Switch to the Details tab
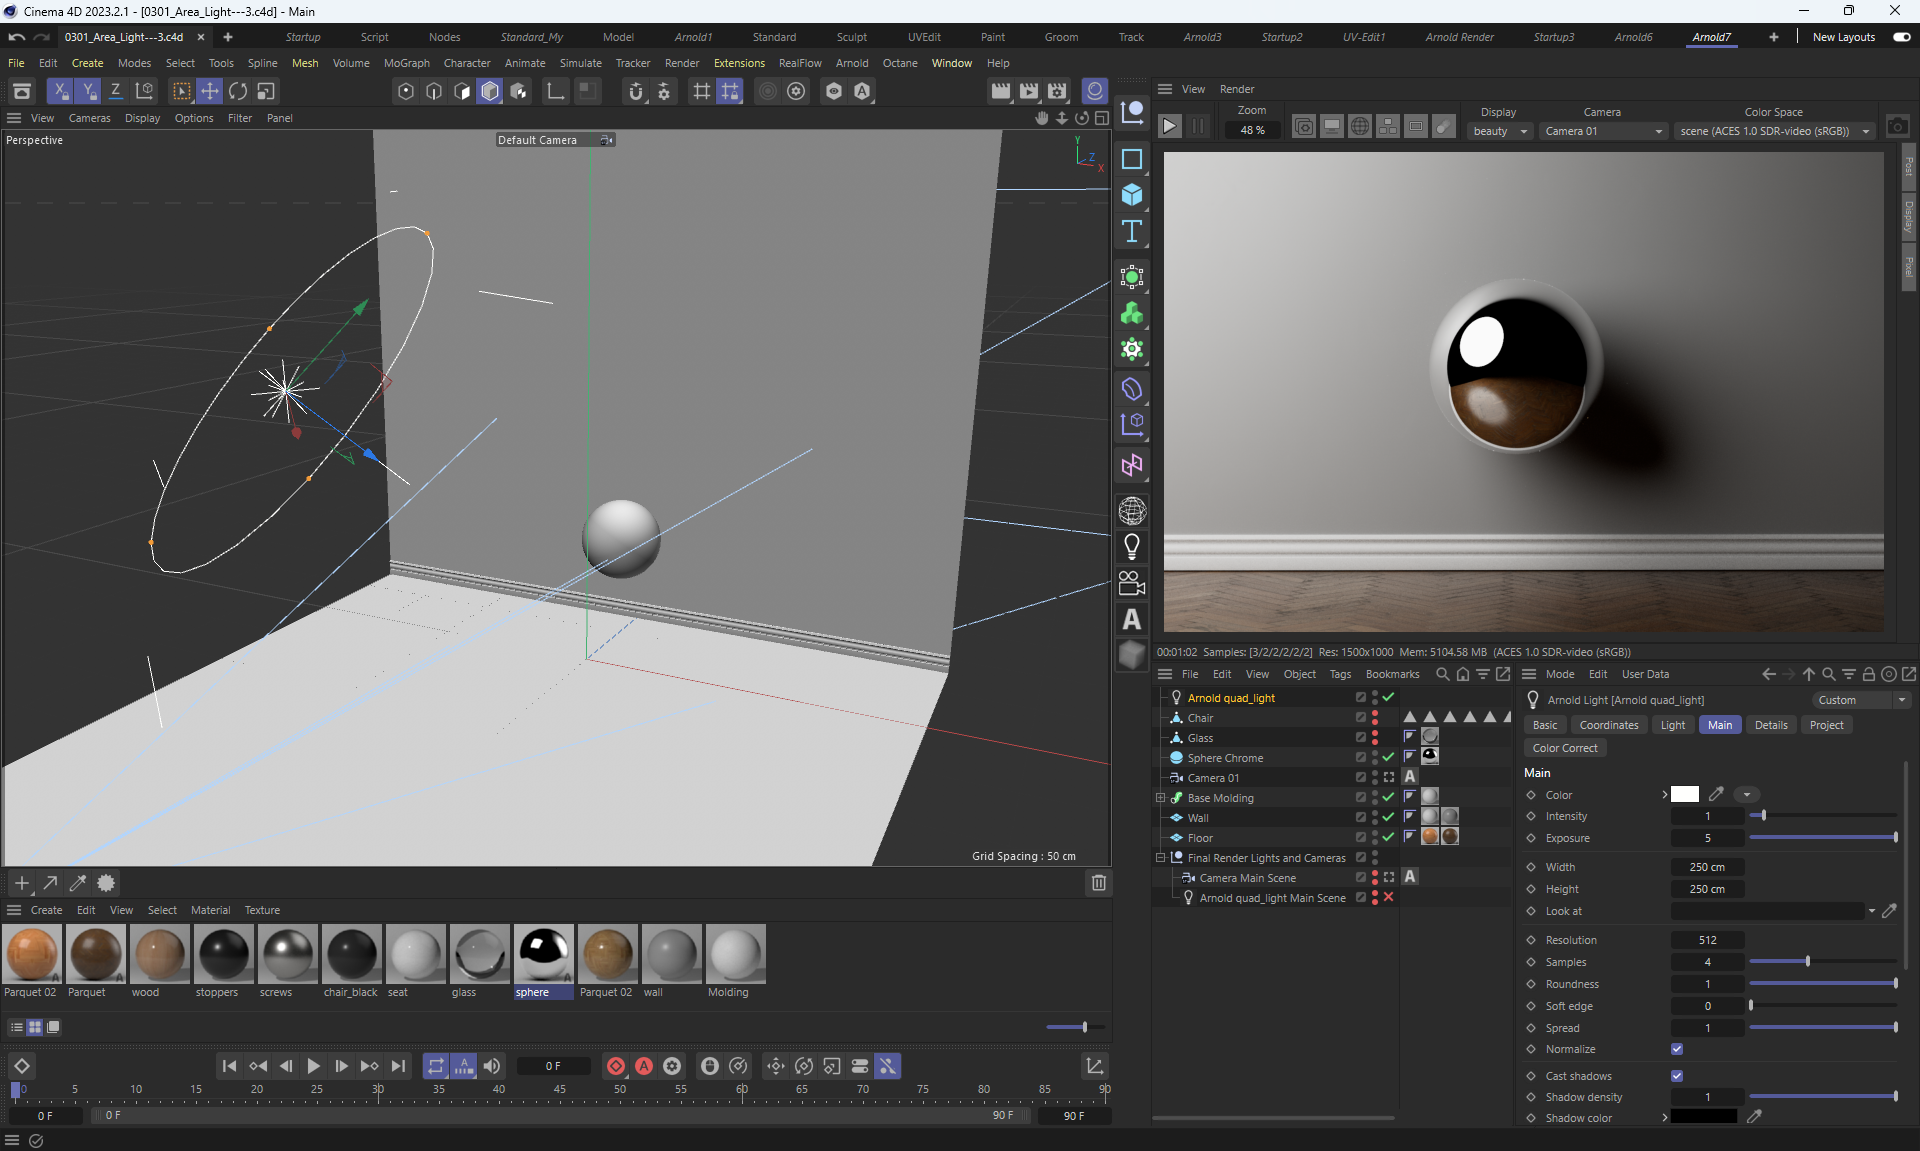 pos(1770,725)
